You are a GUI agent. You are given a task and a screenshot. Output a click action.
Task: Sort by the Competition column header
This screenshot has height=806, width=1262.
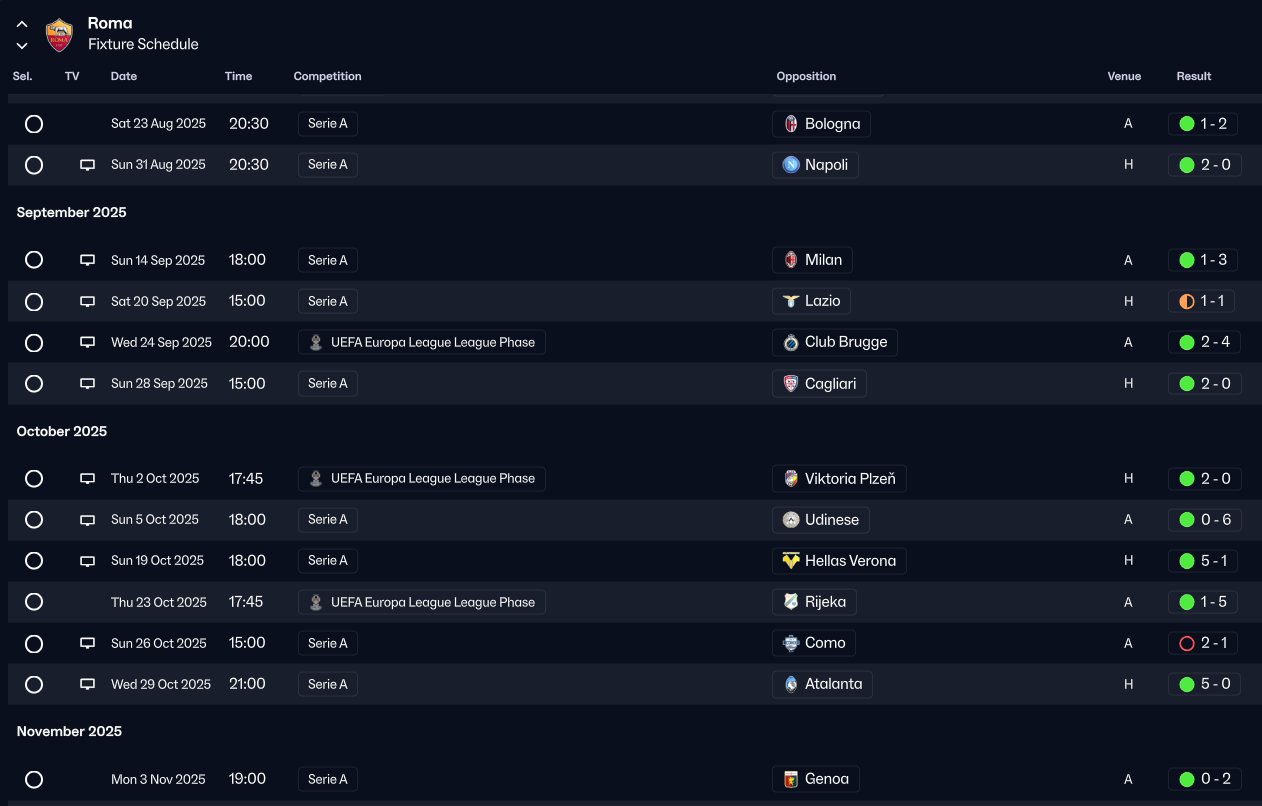coord(327,76)
